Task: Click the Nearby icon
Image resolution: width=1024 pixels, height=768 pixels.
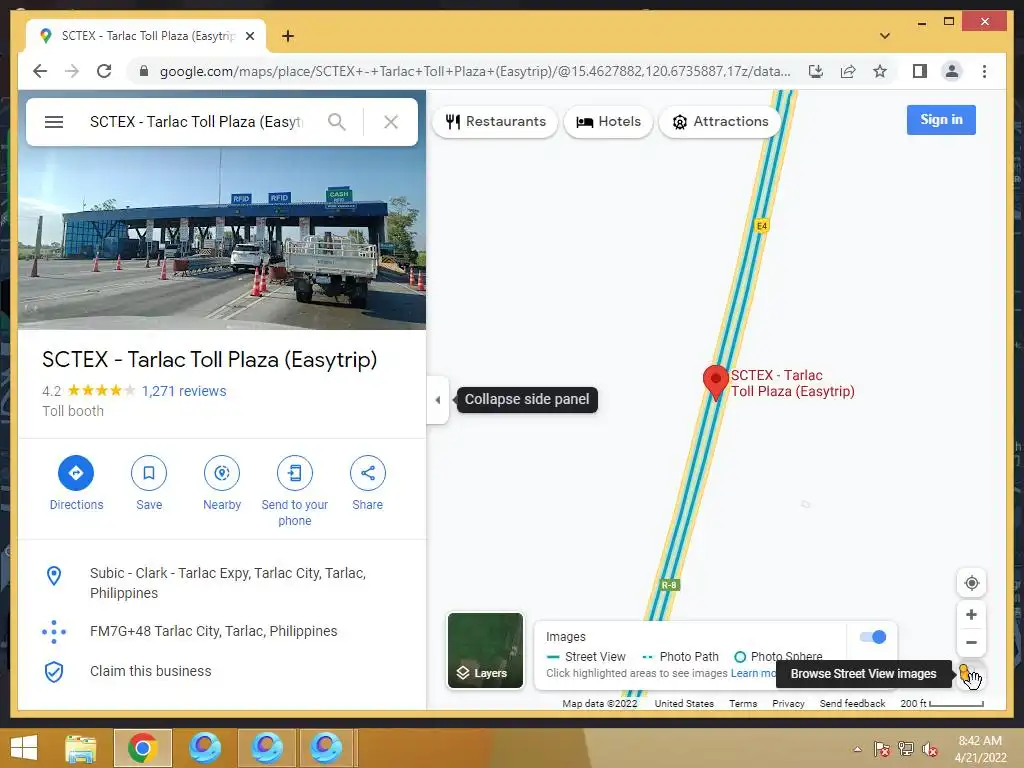Action: (x=222, y=473)
